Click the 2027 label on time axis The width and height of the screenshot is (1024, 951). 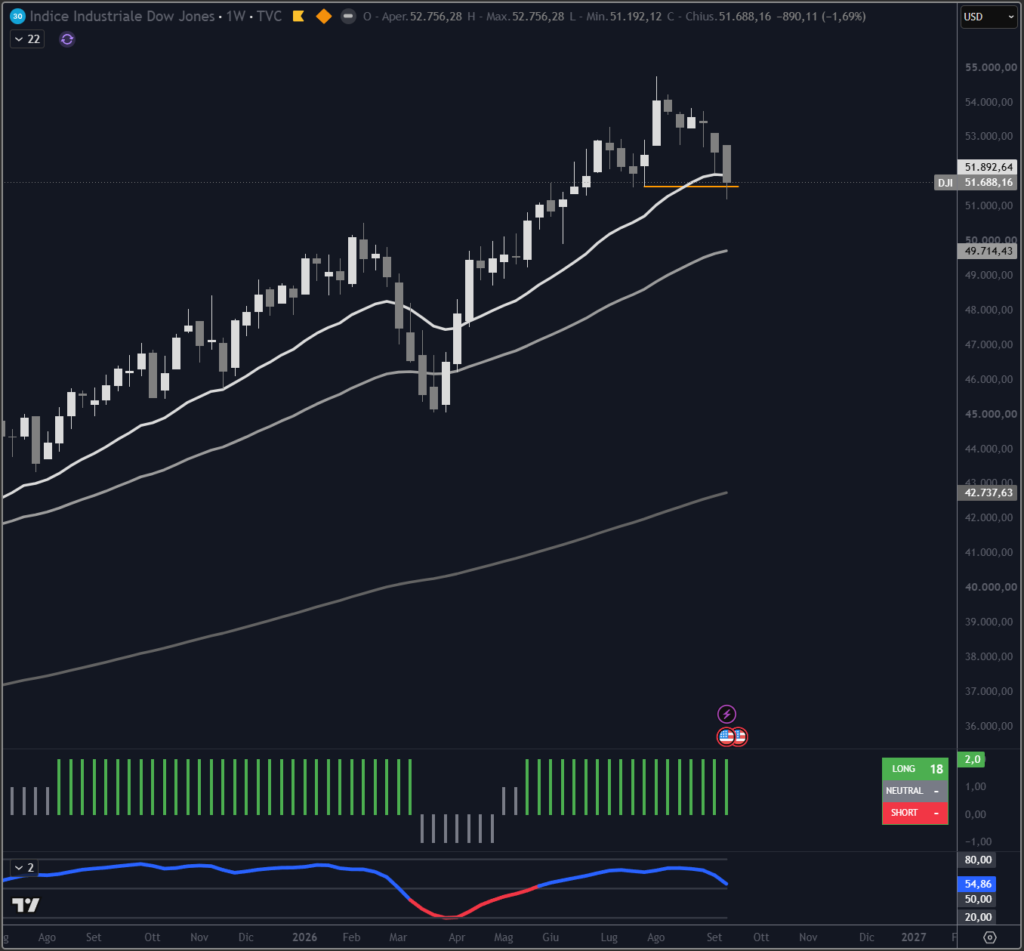pyautogui.click(x=913, y=937)
